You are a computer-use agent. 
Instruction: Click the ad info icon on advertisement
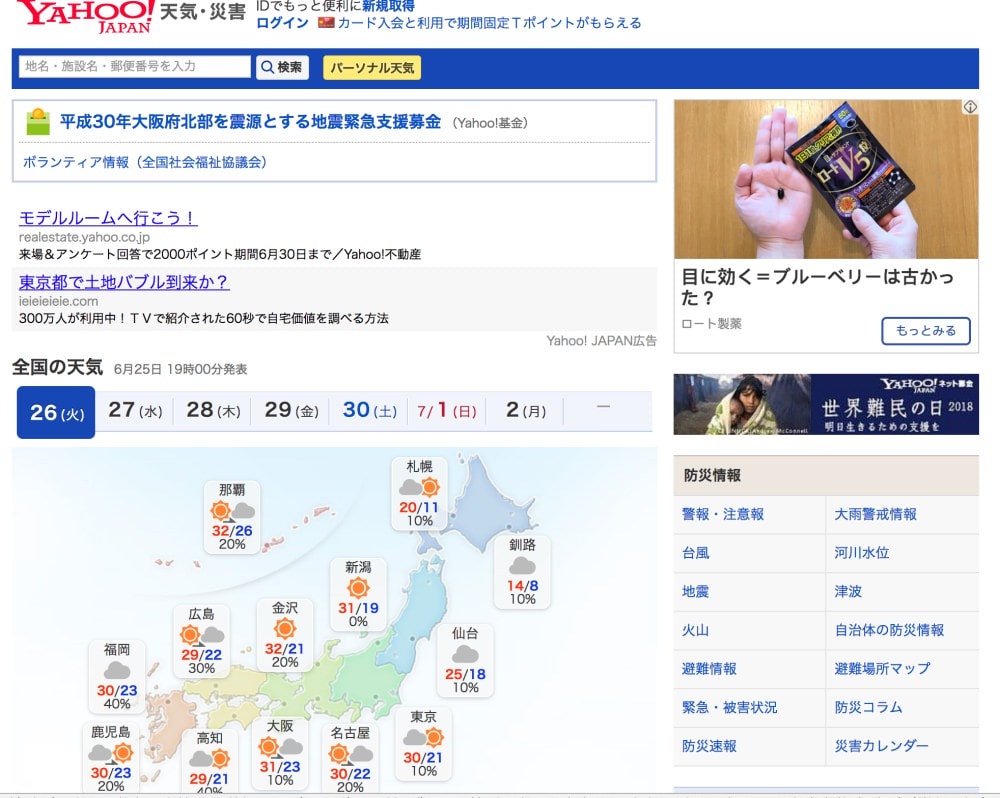pos(969,107)
